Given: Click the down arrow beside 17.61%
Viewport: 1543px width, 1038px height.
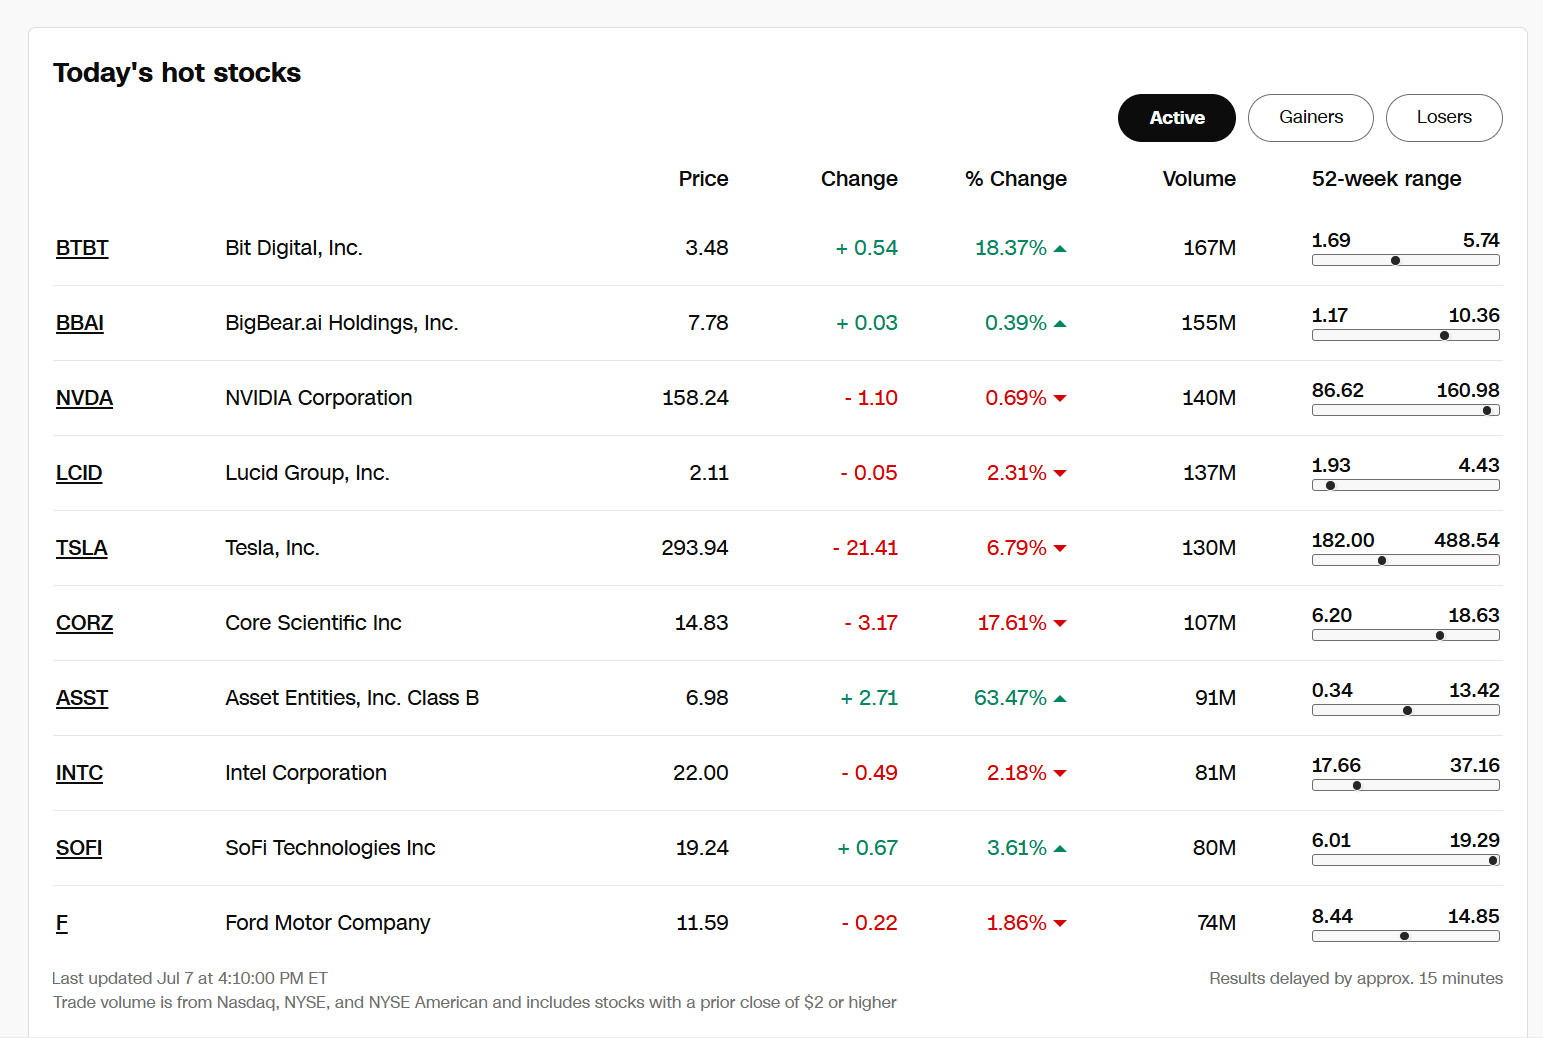Looking at the screenshot, I should coord(1060,623).
